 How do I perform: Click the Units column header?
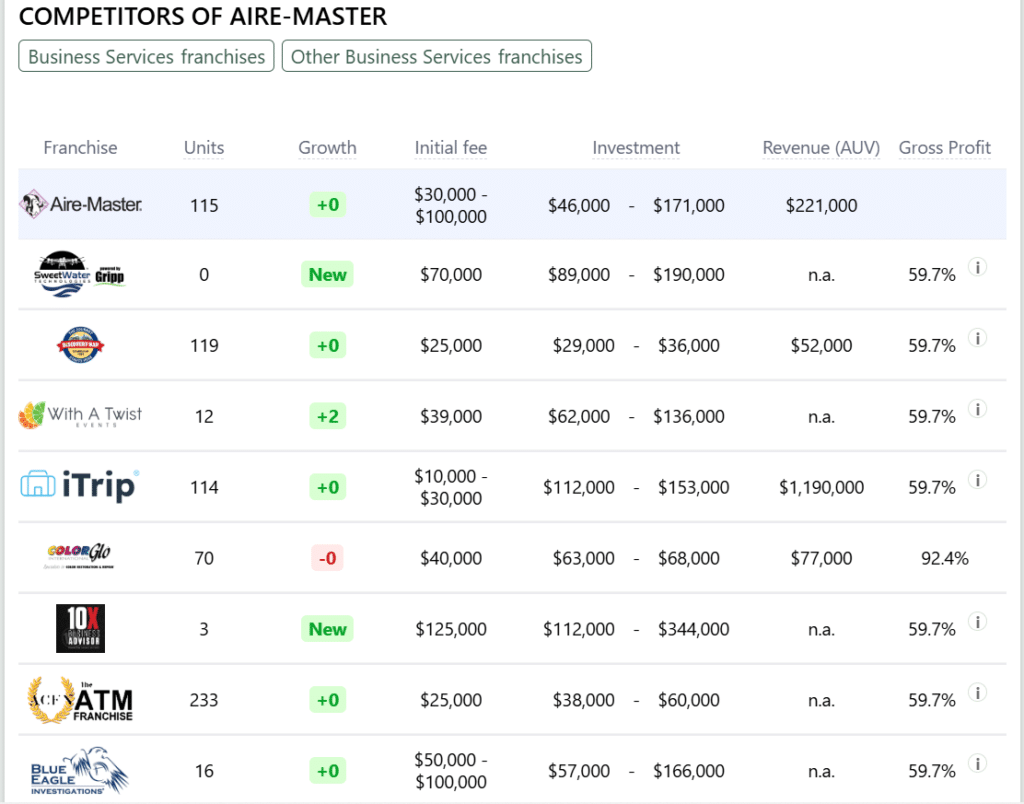(204, 148)
